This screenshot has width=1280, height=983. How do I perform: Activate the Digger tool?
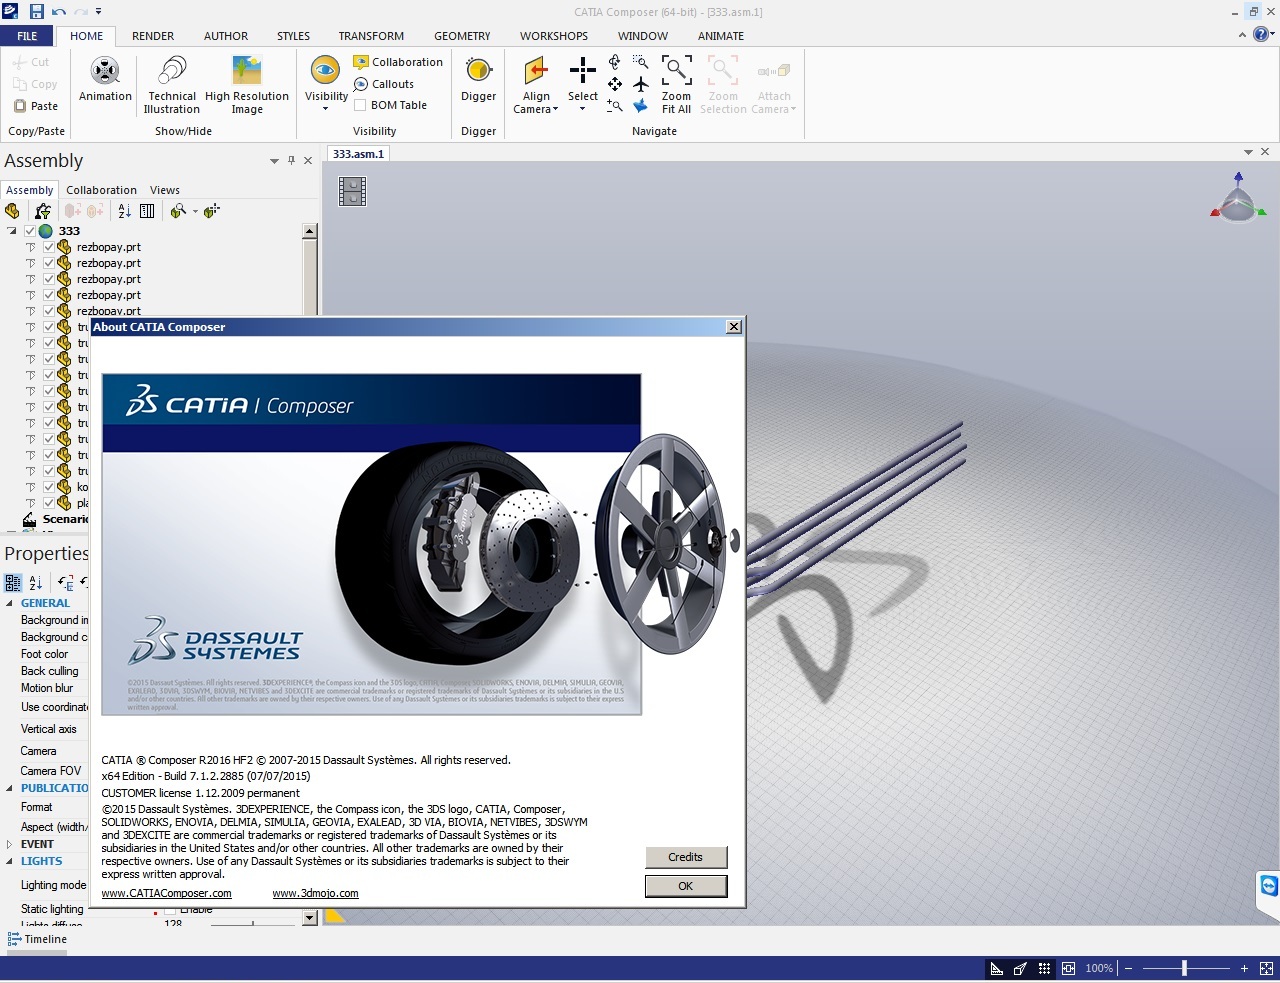click(x=479, y=79)
